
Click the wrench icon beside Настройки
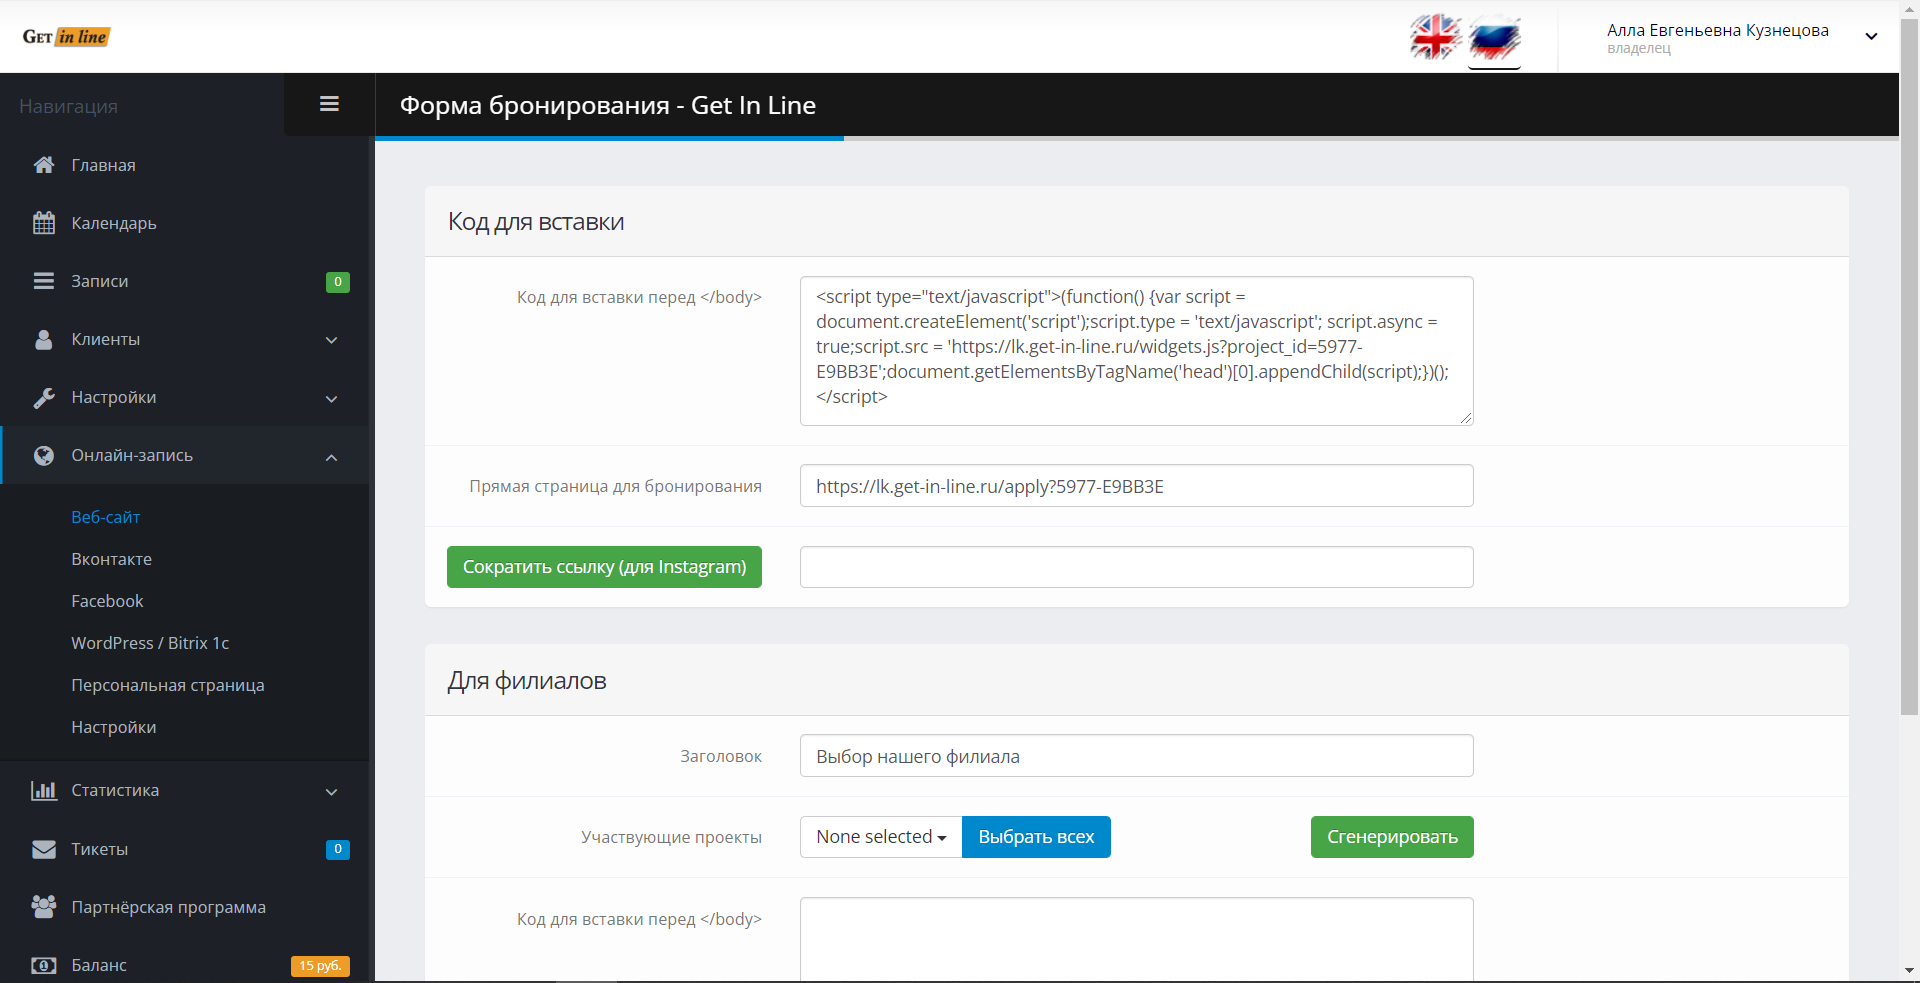click(44, 397)
